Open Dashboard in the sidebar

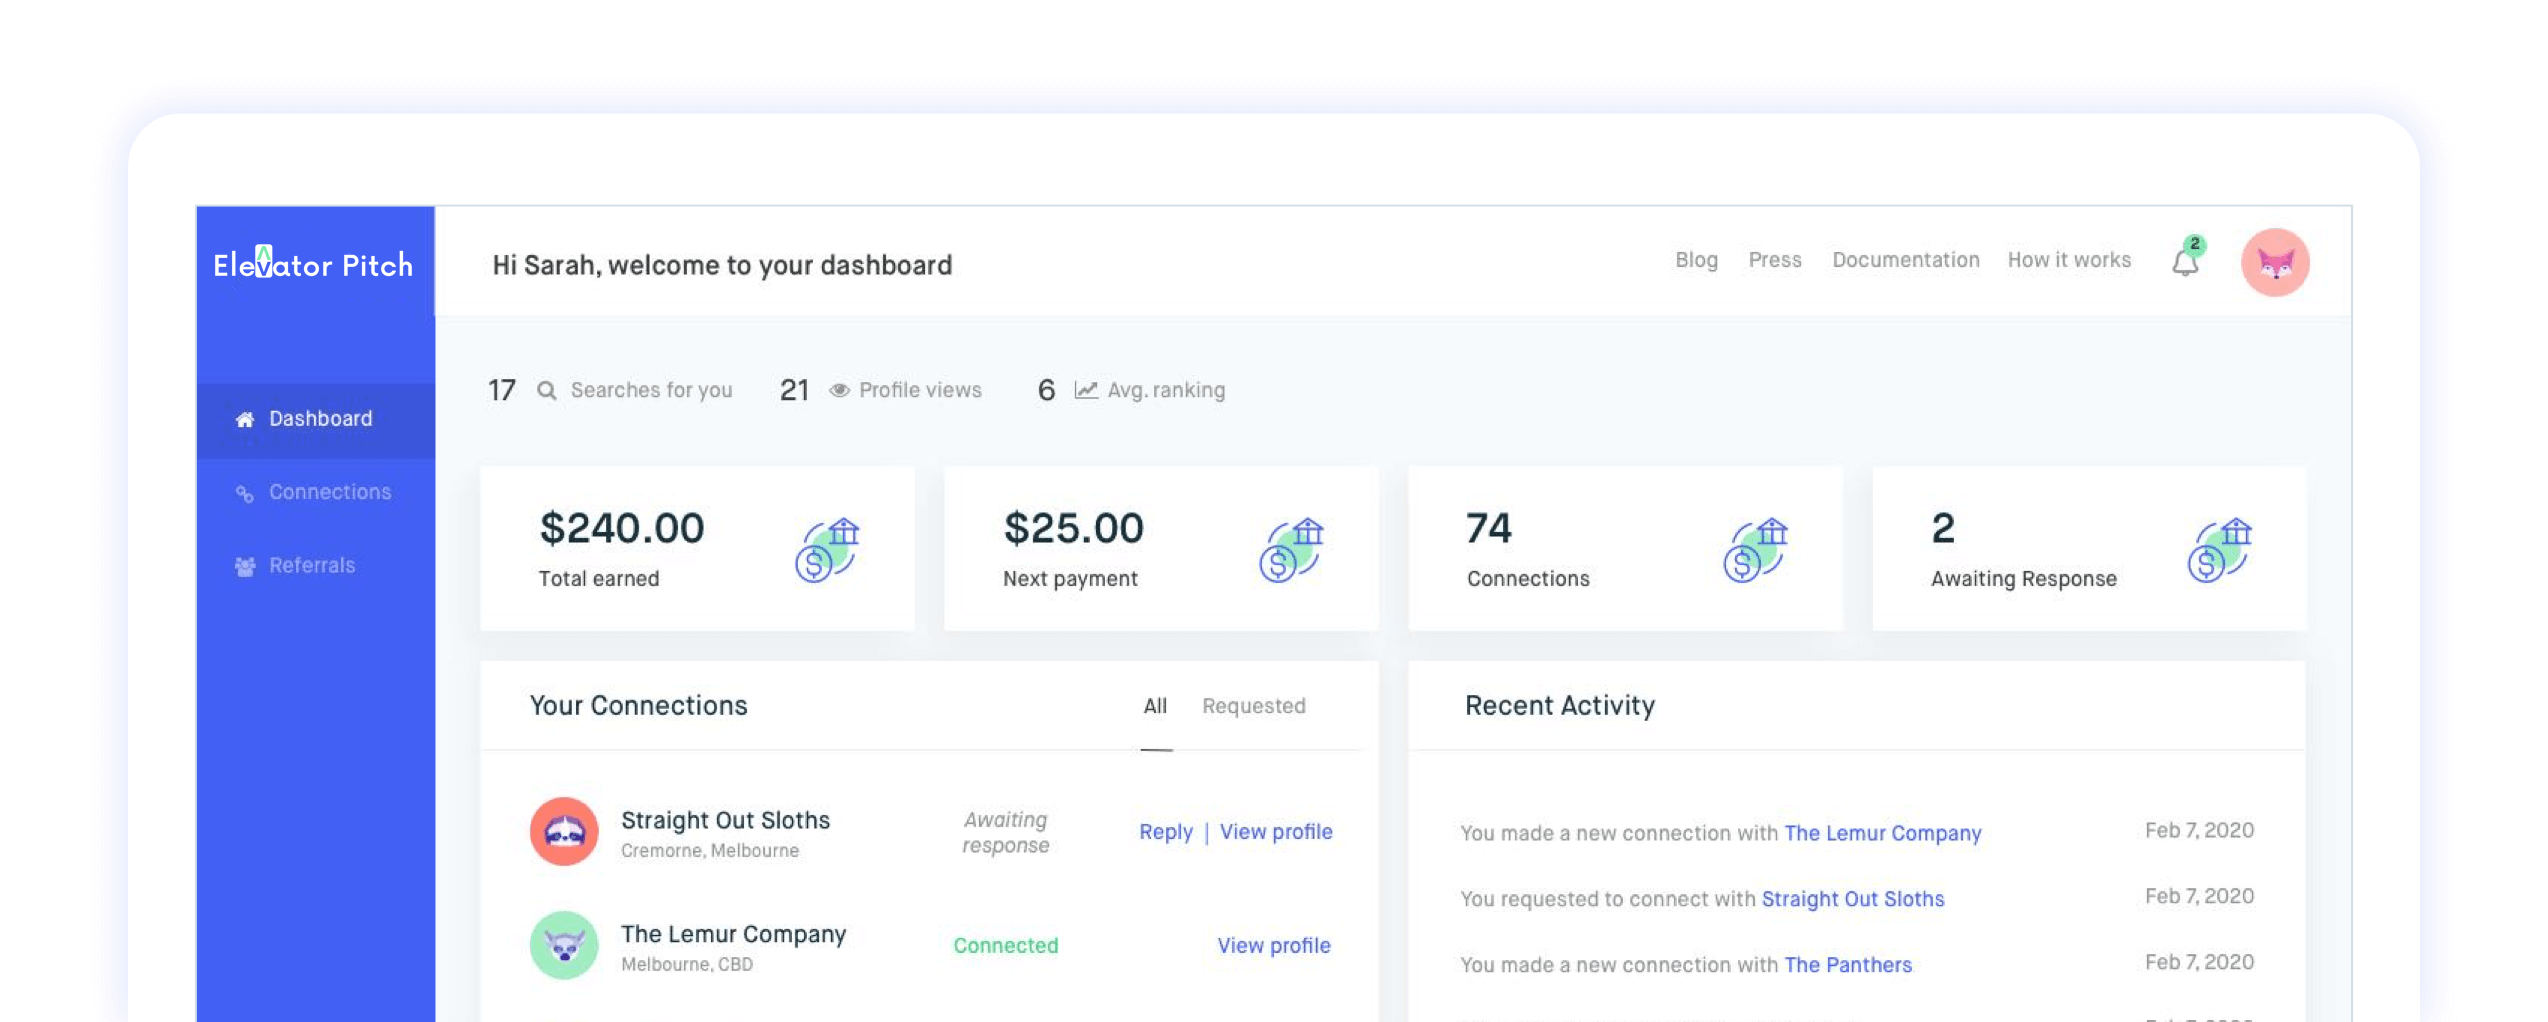coord(320,419)
